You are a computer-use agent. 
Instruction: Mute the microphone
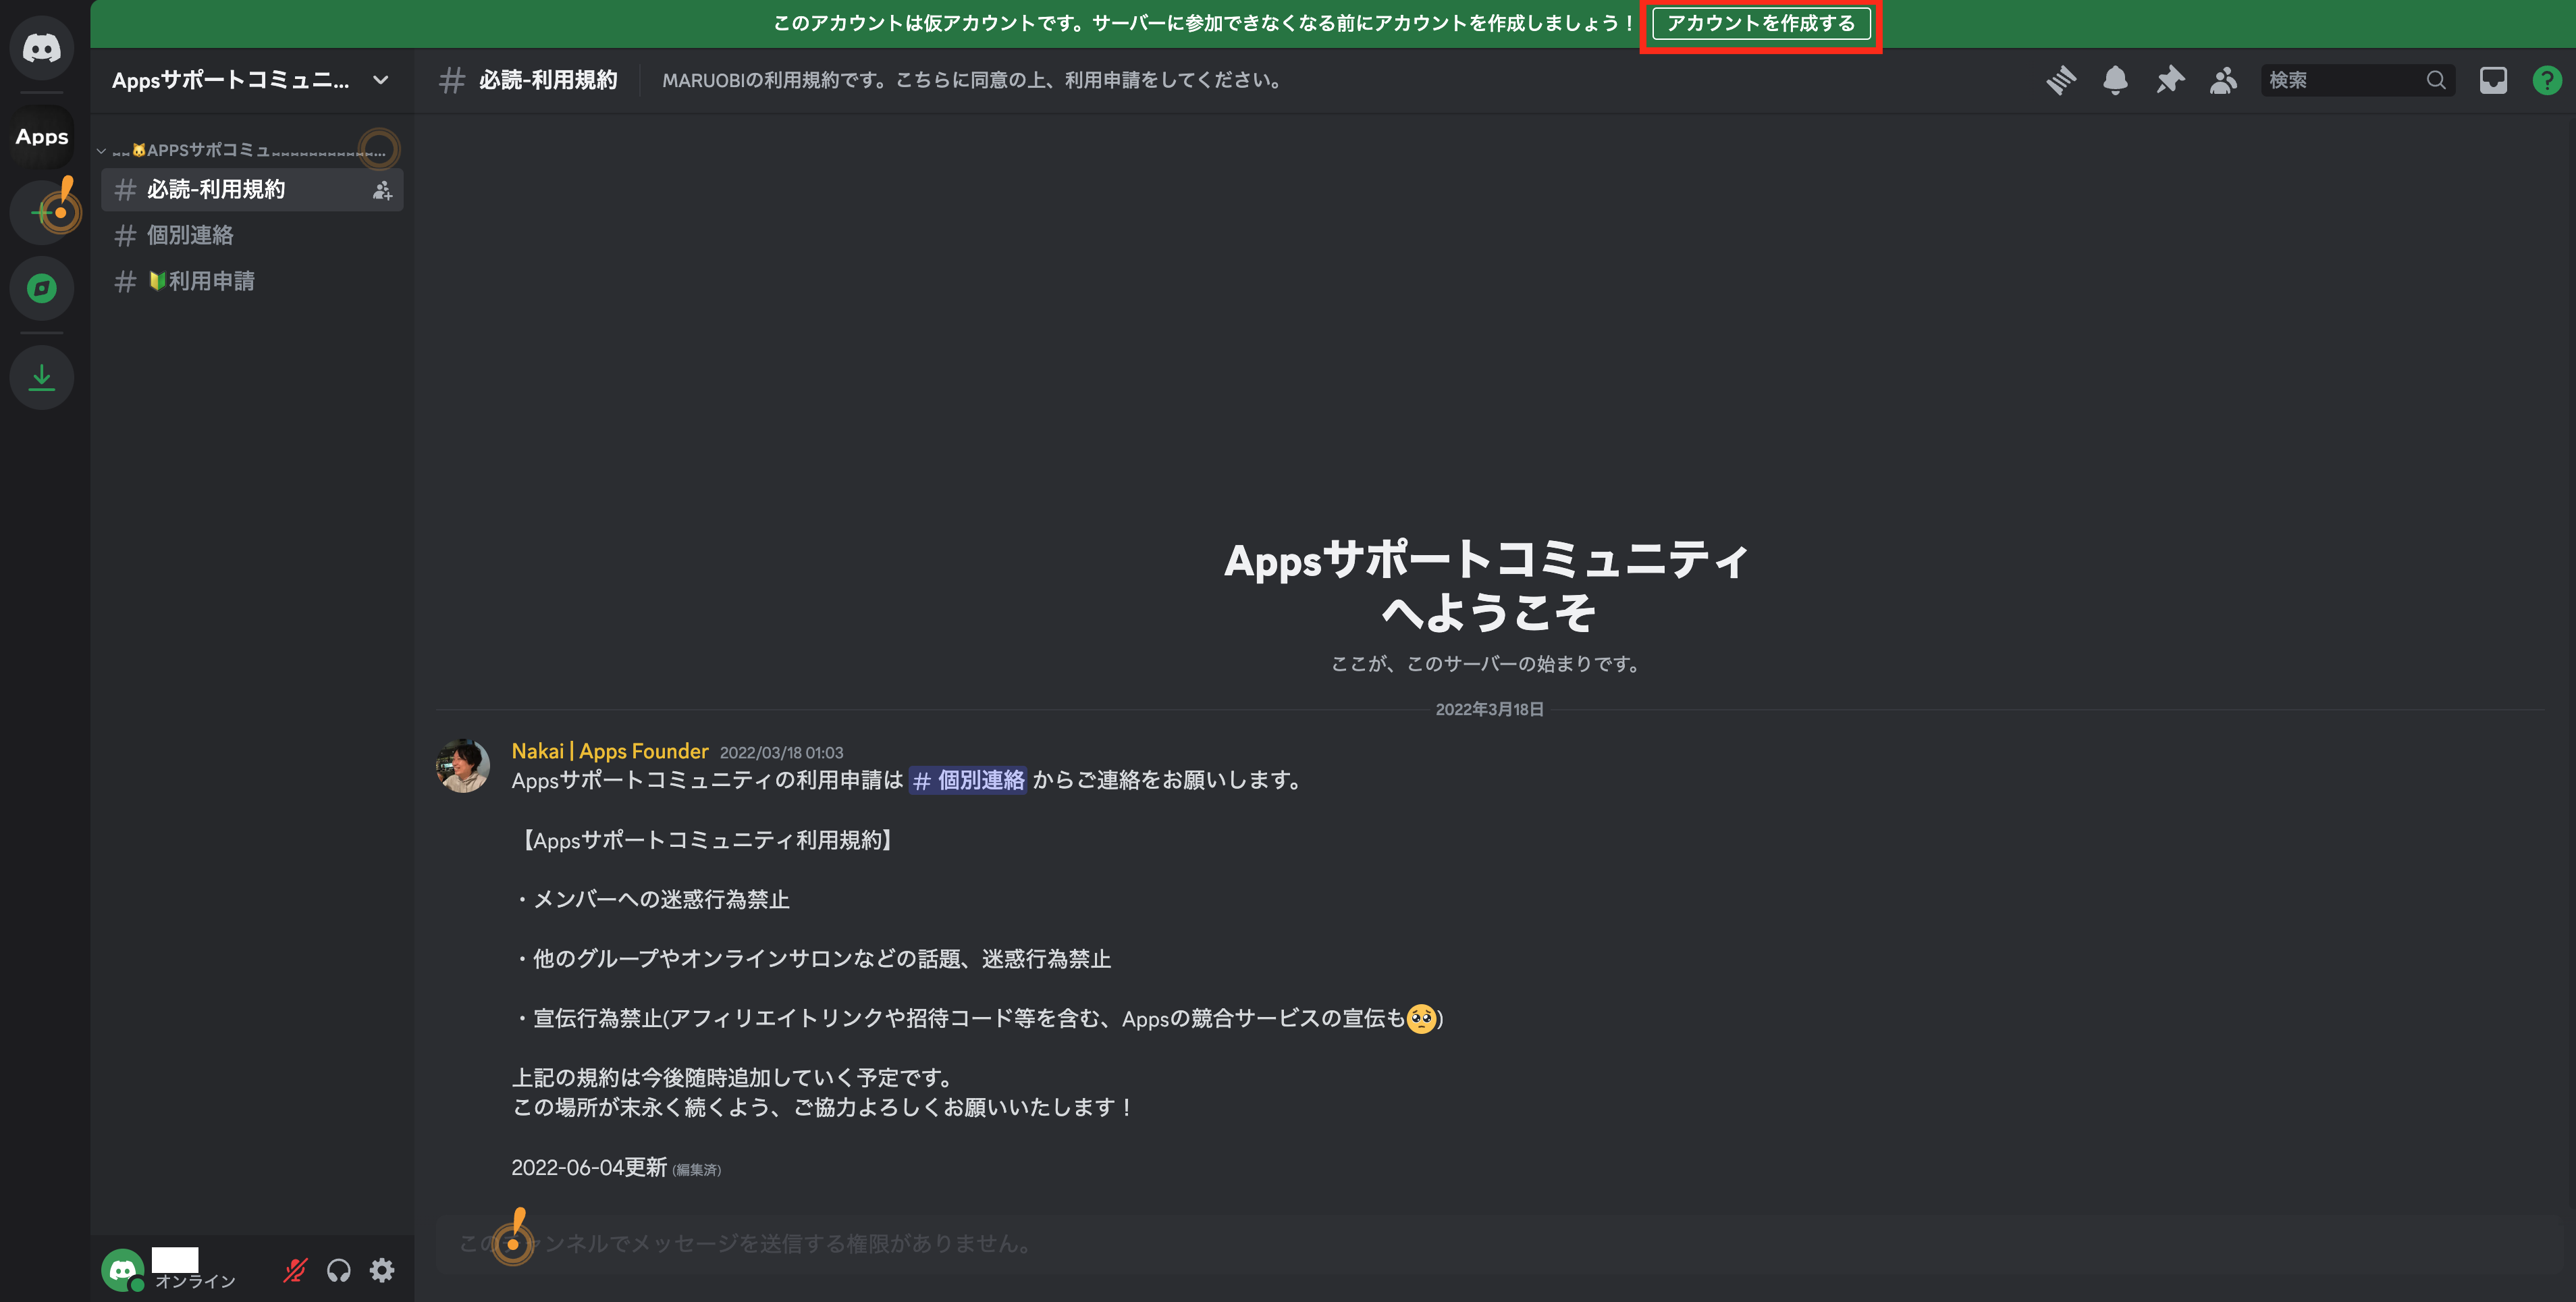pos(293,1270)
